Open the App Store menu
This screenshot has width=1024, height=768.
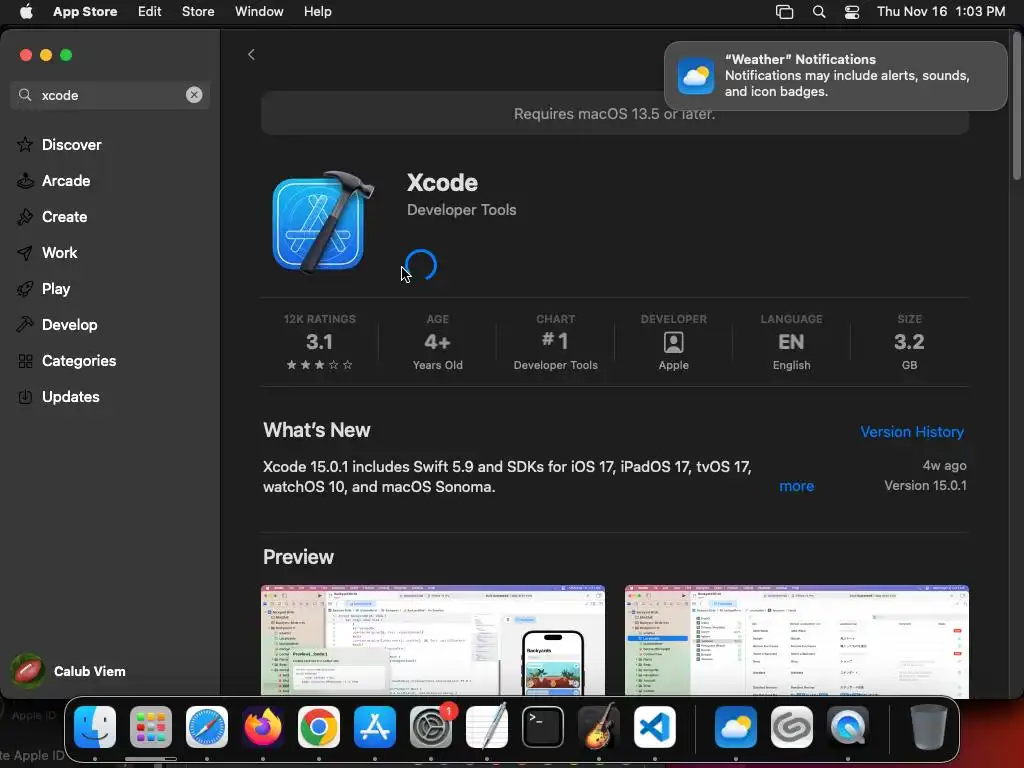[x=85, y=12]
